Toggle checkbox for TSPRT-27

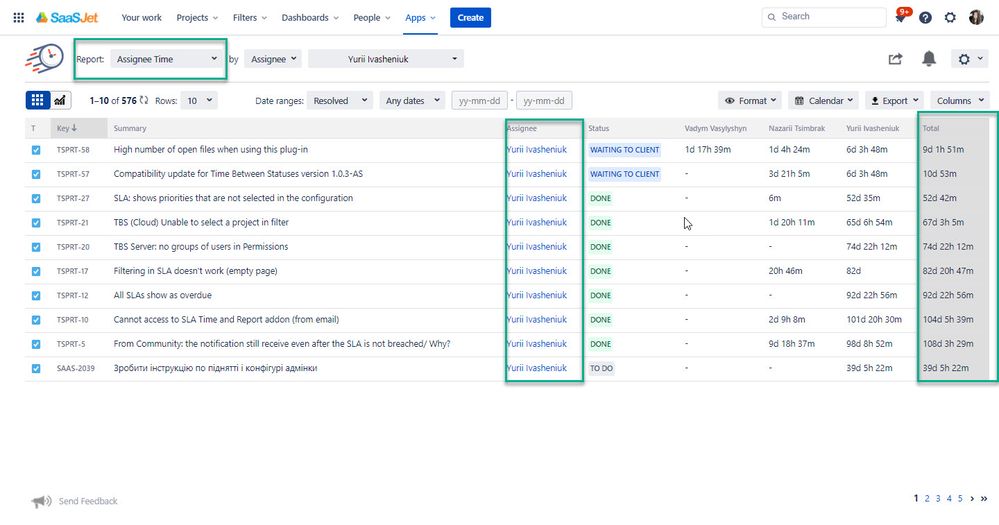click(x=36, y=198)
